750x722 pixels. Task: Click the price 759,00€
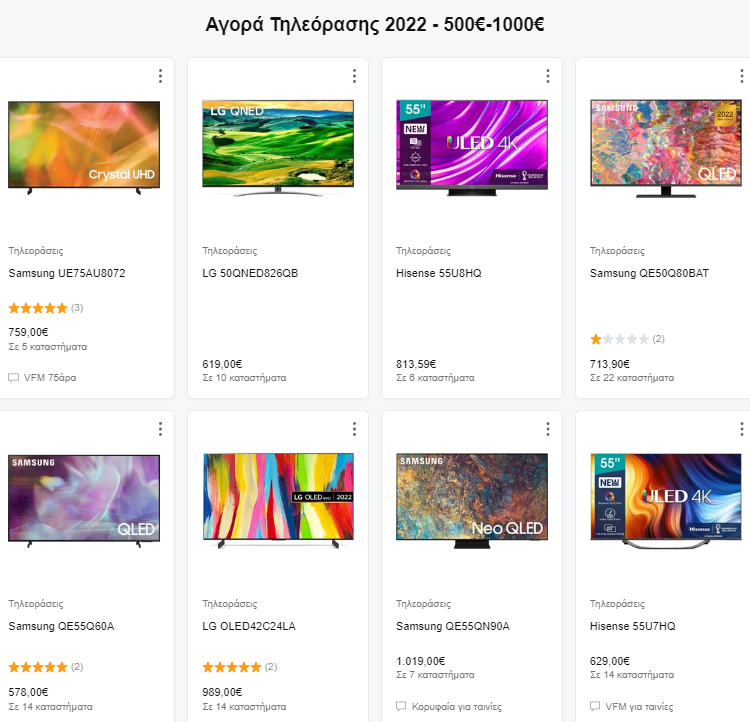[28, 332]
